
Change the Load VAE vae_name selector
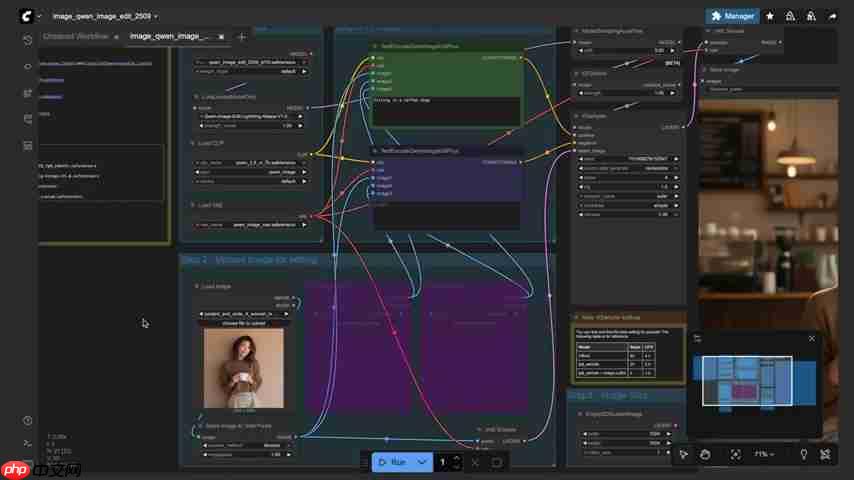click(x=251, y=224)
